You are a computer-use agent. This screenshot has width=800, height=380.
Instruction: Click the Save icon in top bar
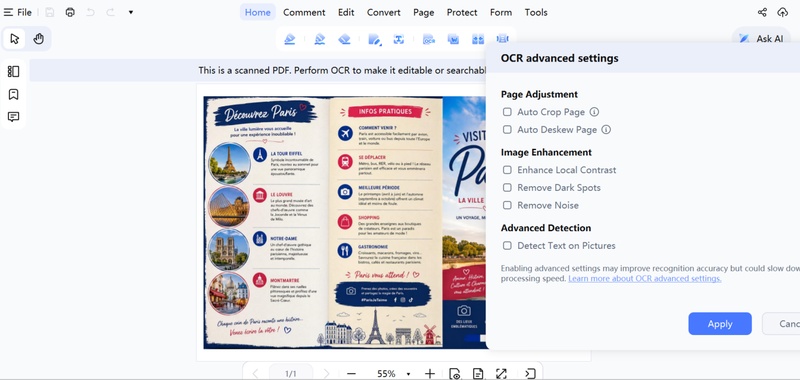pos(49,12)
